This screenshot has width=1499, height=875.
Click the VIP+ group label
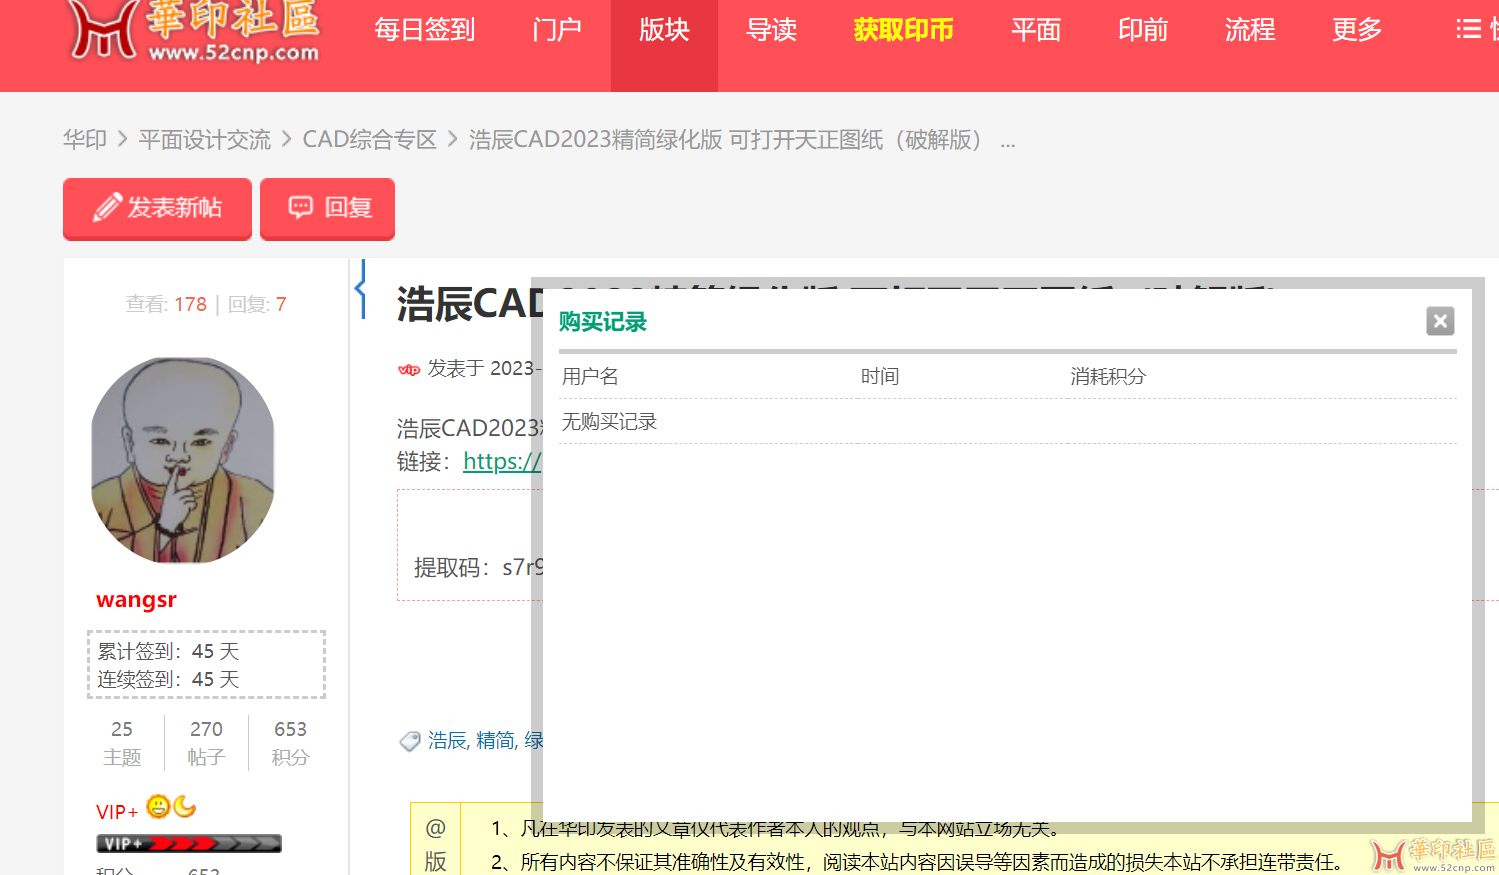(117, 812)
